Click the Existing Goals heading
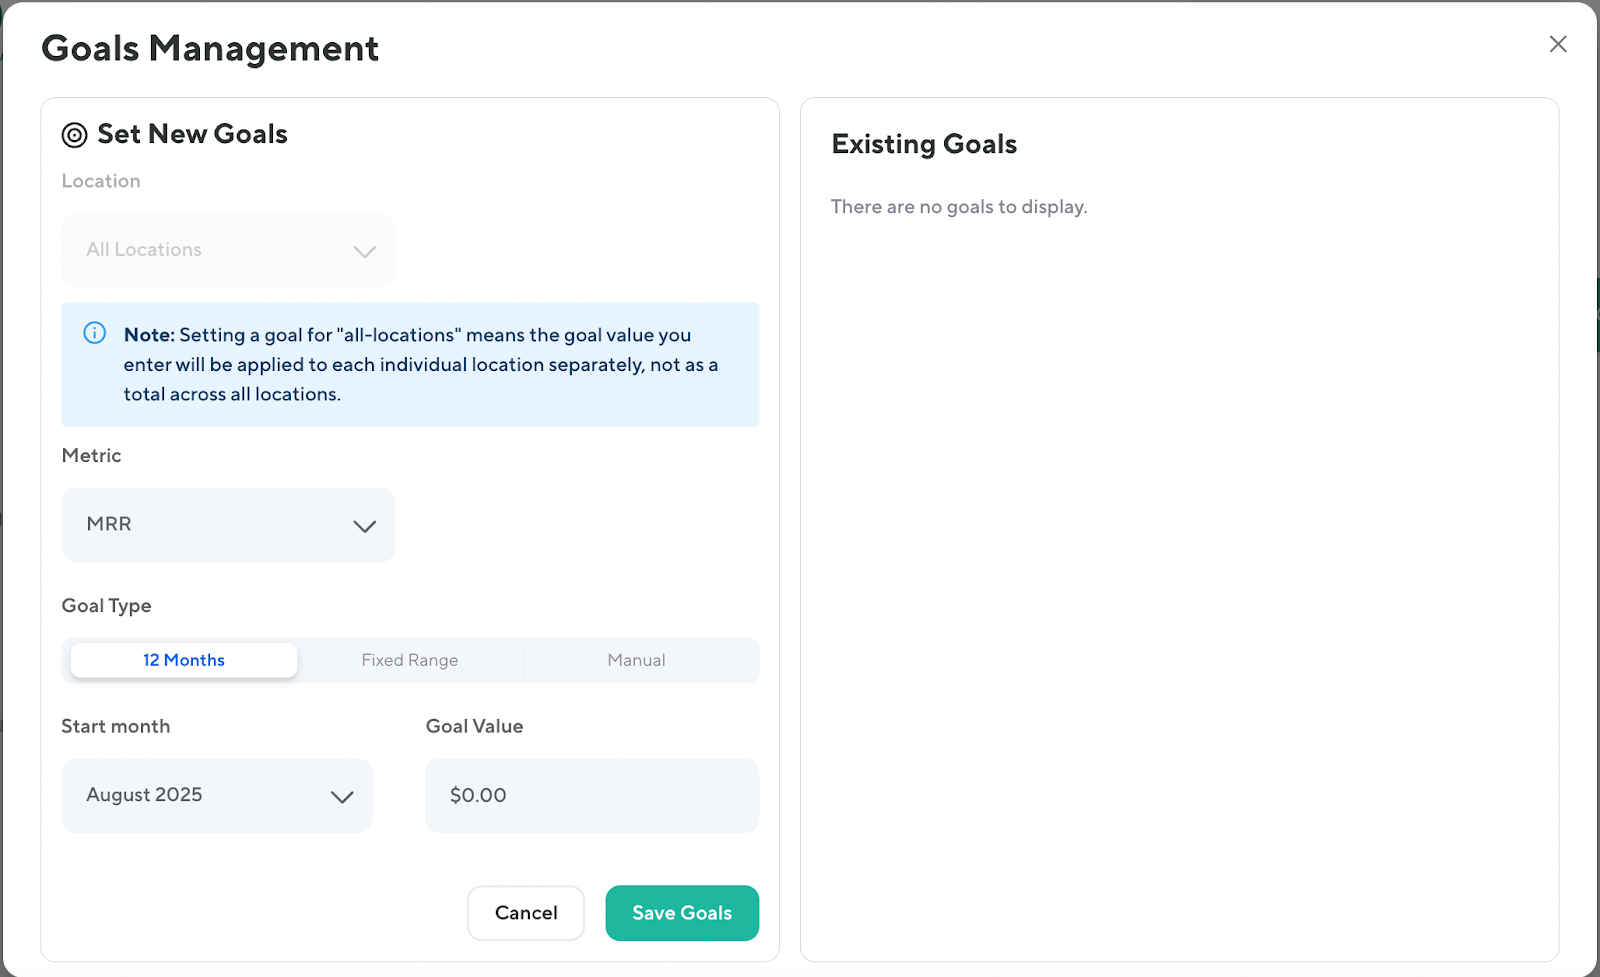The width and height of the screenshot is (1600, 977). 924,144
